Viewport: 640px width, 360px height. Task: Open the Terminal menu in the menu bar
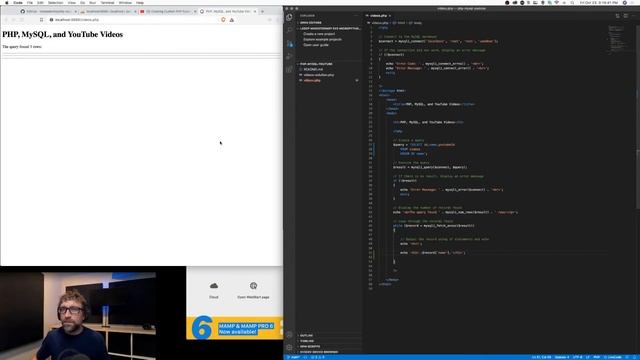coord(107,2)
